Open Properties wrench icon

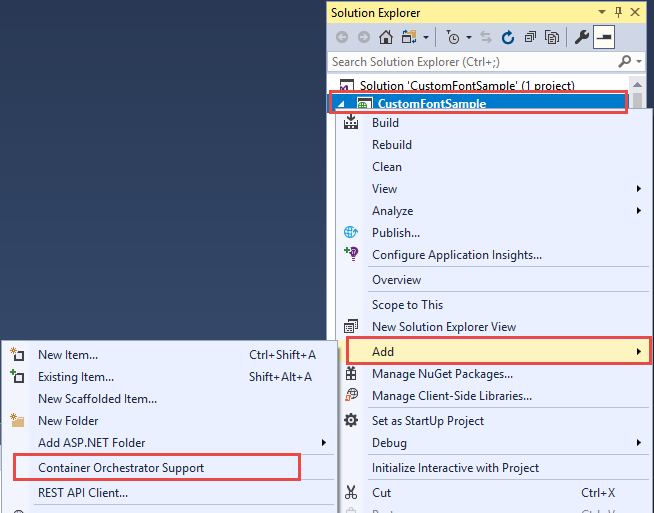[582, 38]
